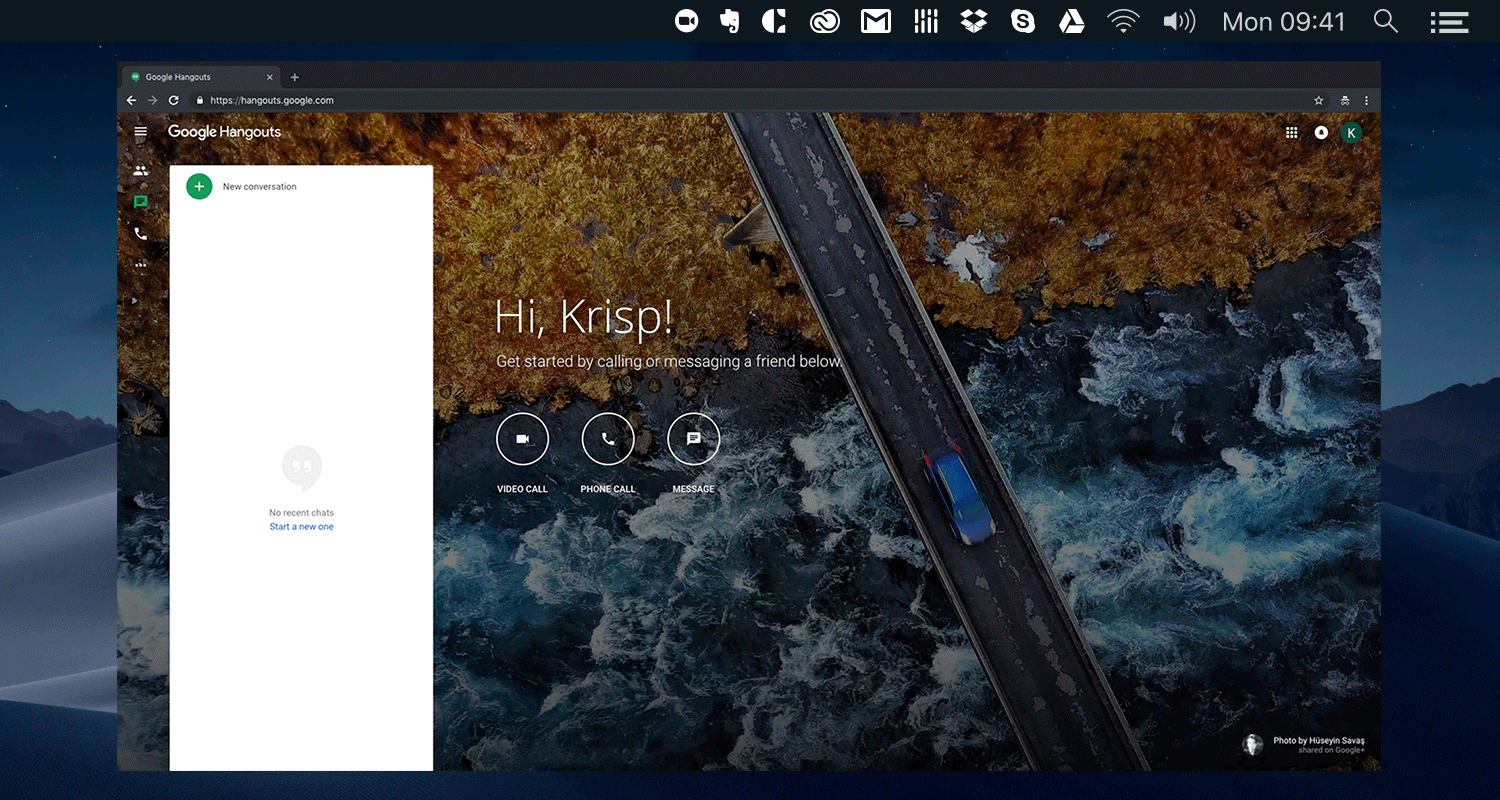Click the Hi, Krisp! greeting
The width and height of the screenshot is (1500, 800).
(584, 316)
